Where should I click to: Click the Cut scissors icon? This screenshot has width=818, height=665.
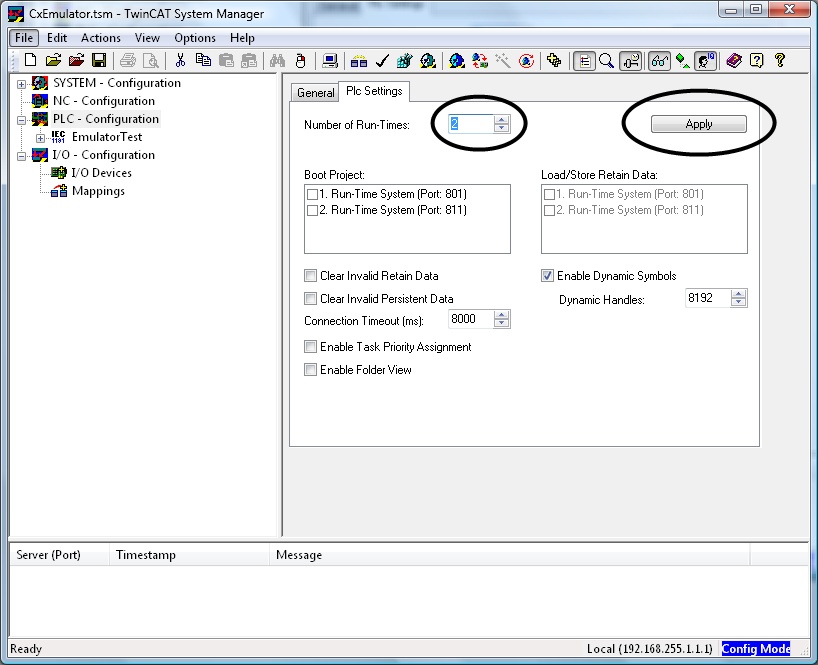pos(181,61)
